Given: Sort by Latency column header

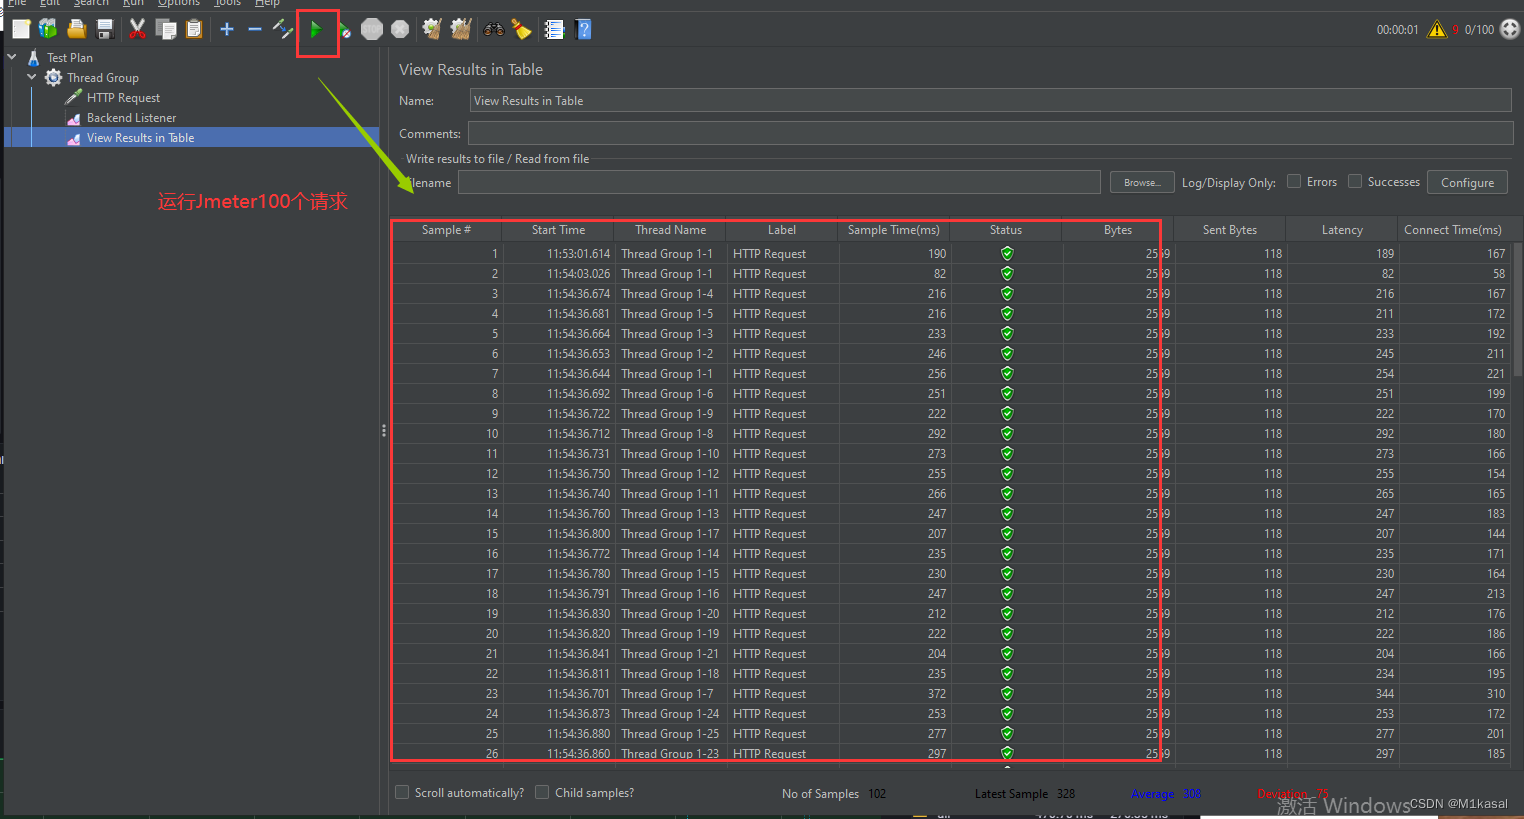Looking at the screenshot, I should coord(1341,230).
